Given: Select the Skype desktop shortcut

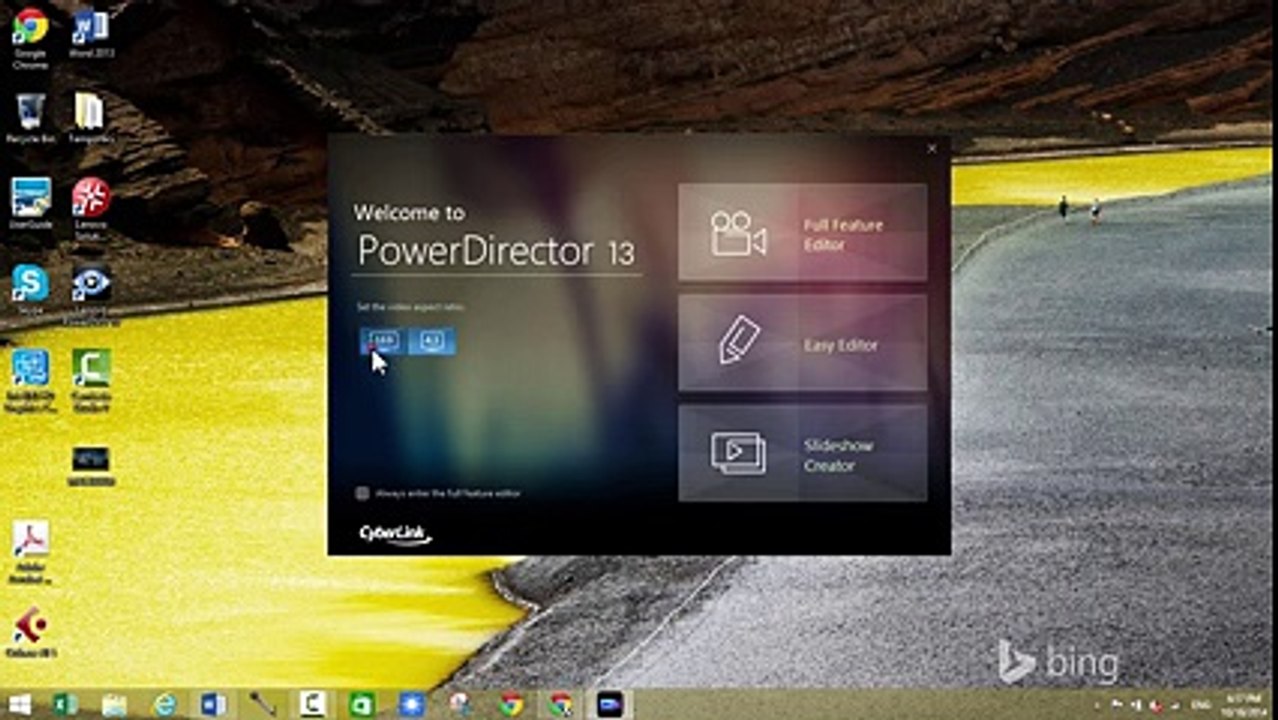Looking at the screenshot, I should tap(30, 290).
